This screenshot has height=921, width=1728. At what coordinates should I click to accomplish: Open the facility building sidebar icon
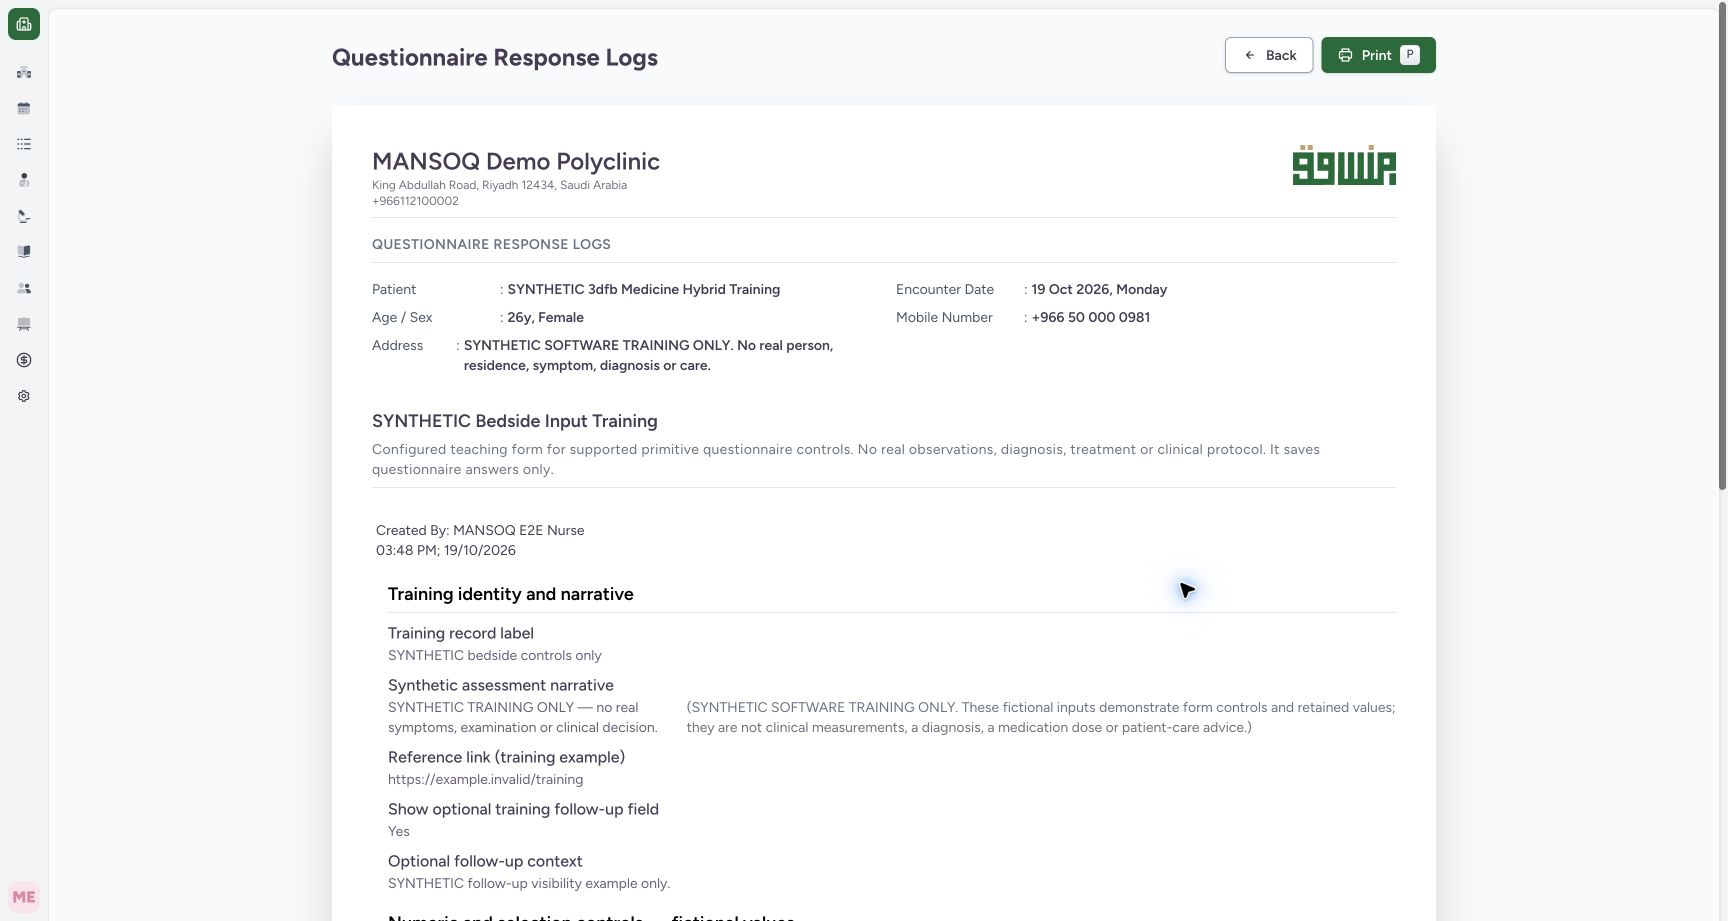click(x=24, y=72)
